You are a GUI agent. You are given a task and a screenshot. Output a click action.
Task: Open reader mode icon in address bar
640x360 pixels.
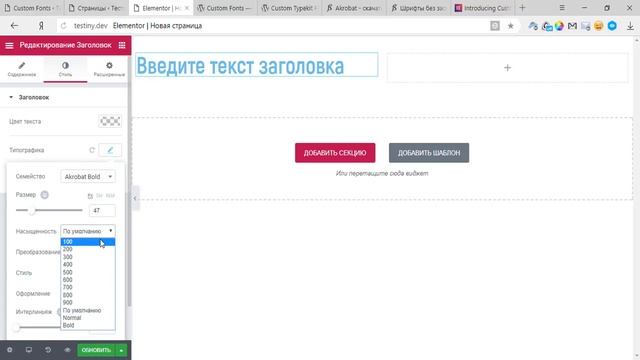(495, 26)
